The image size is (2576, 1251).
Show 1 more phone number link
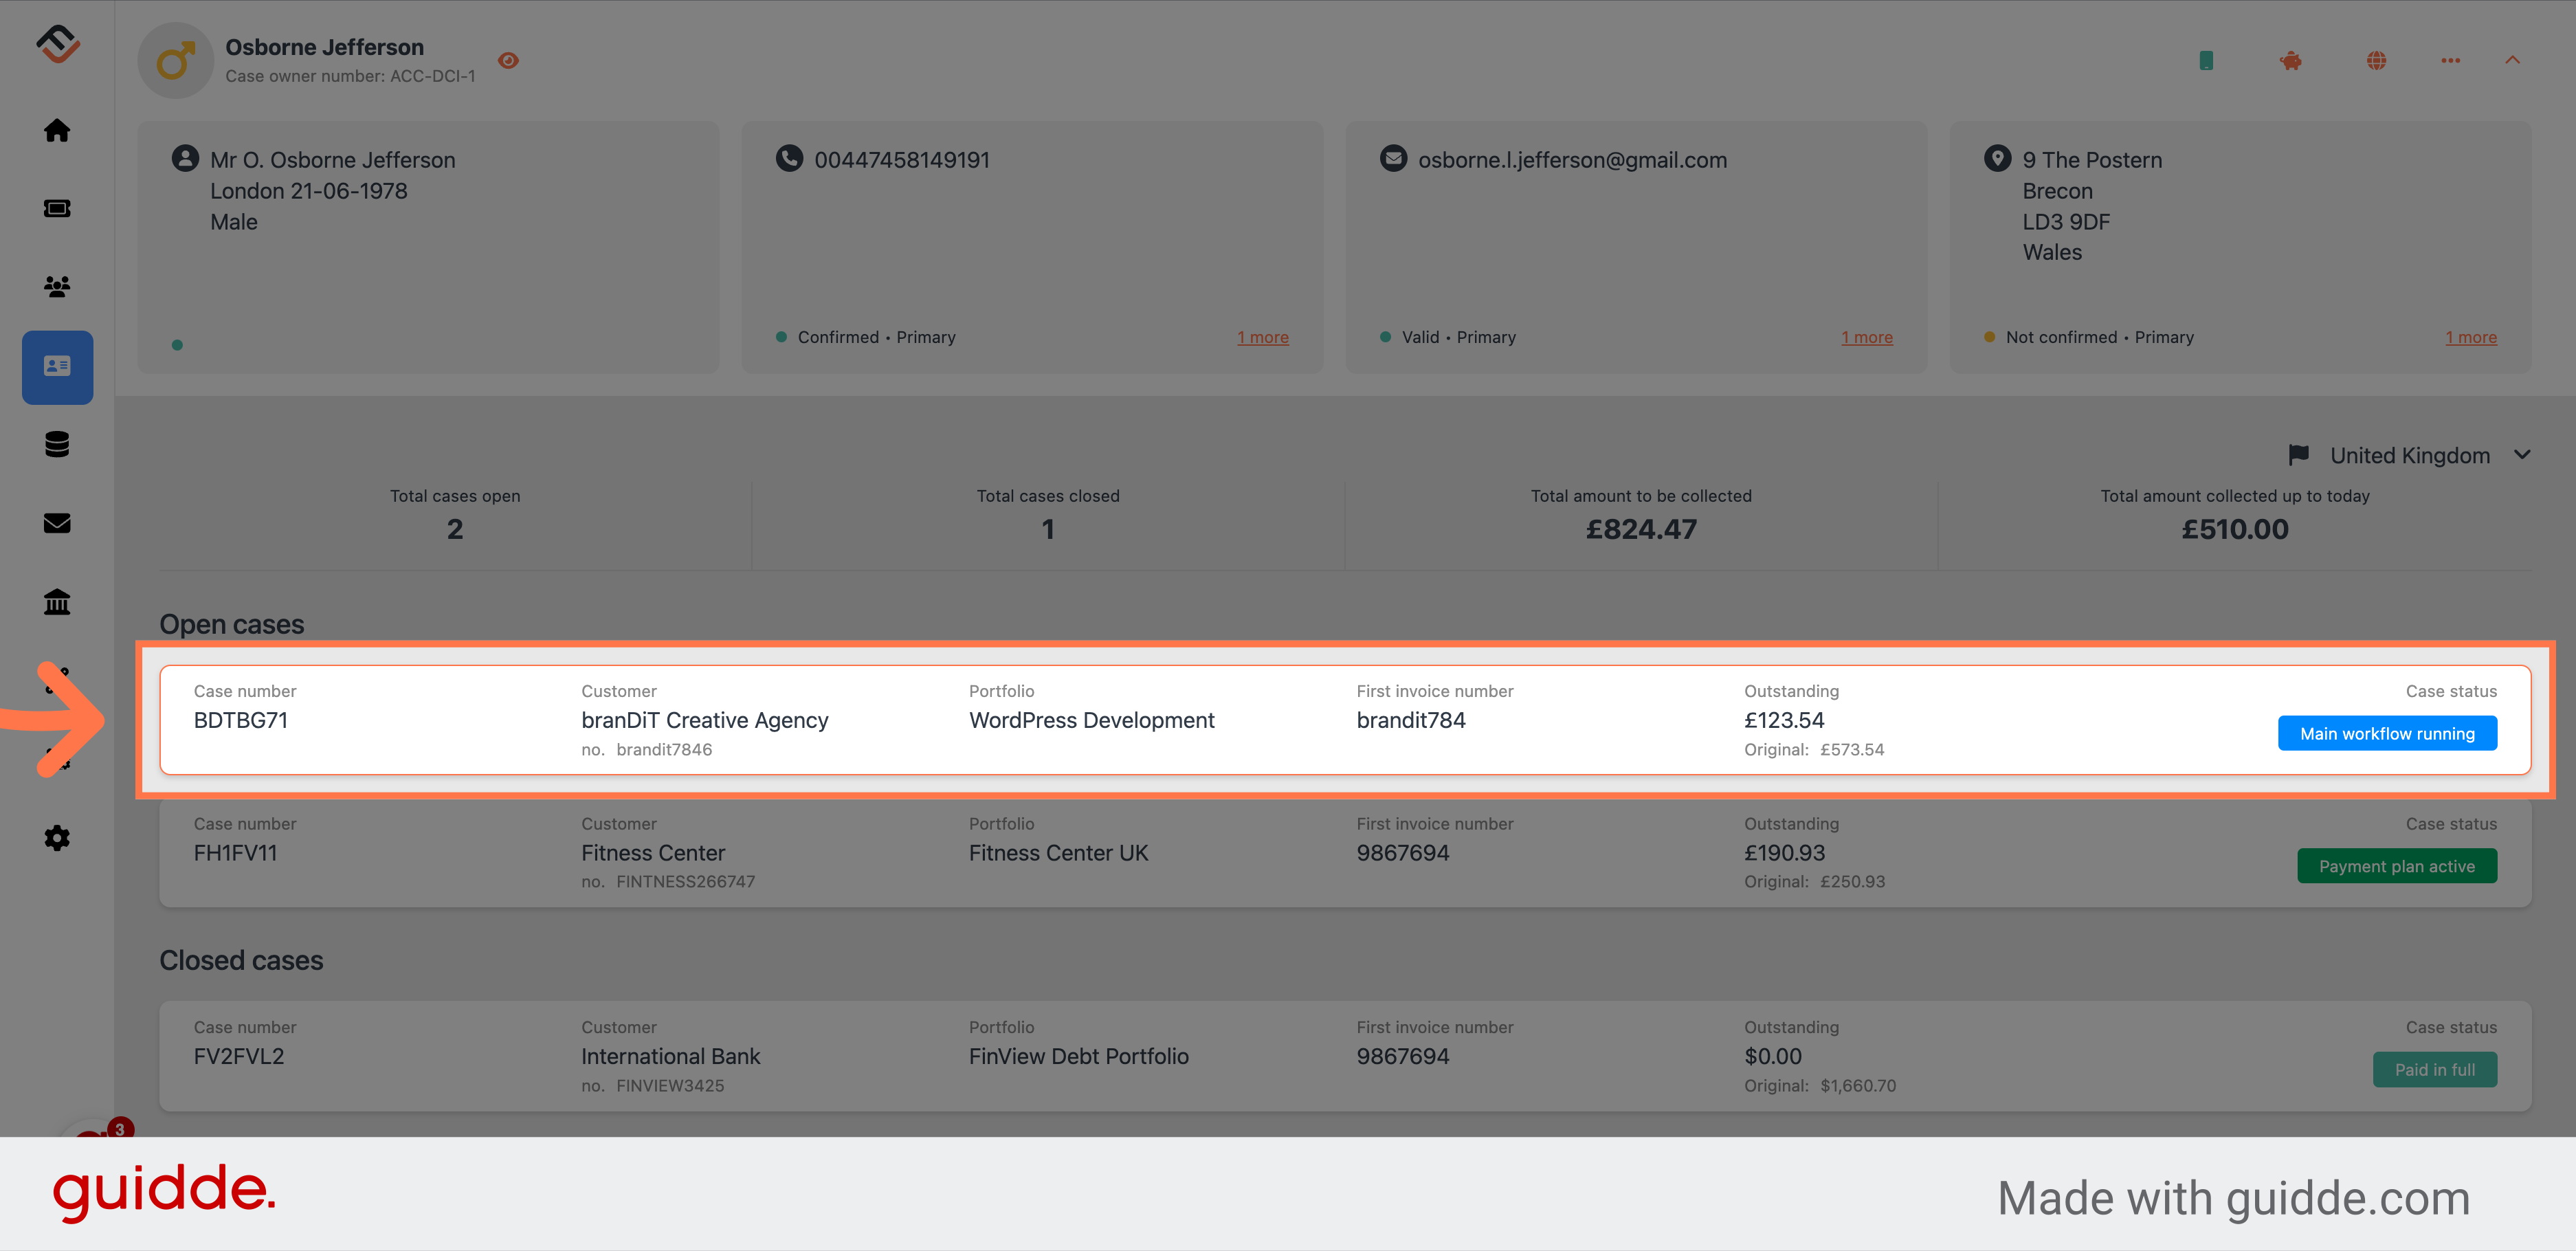click(x=1263, y=337)
